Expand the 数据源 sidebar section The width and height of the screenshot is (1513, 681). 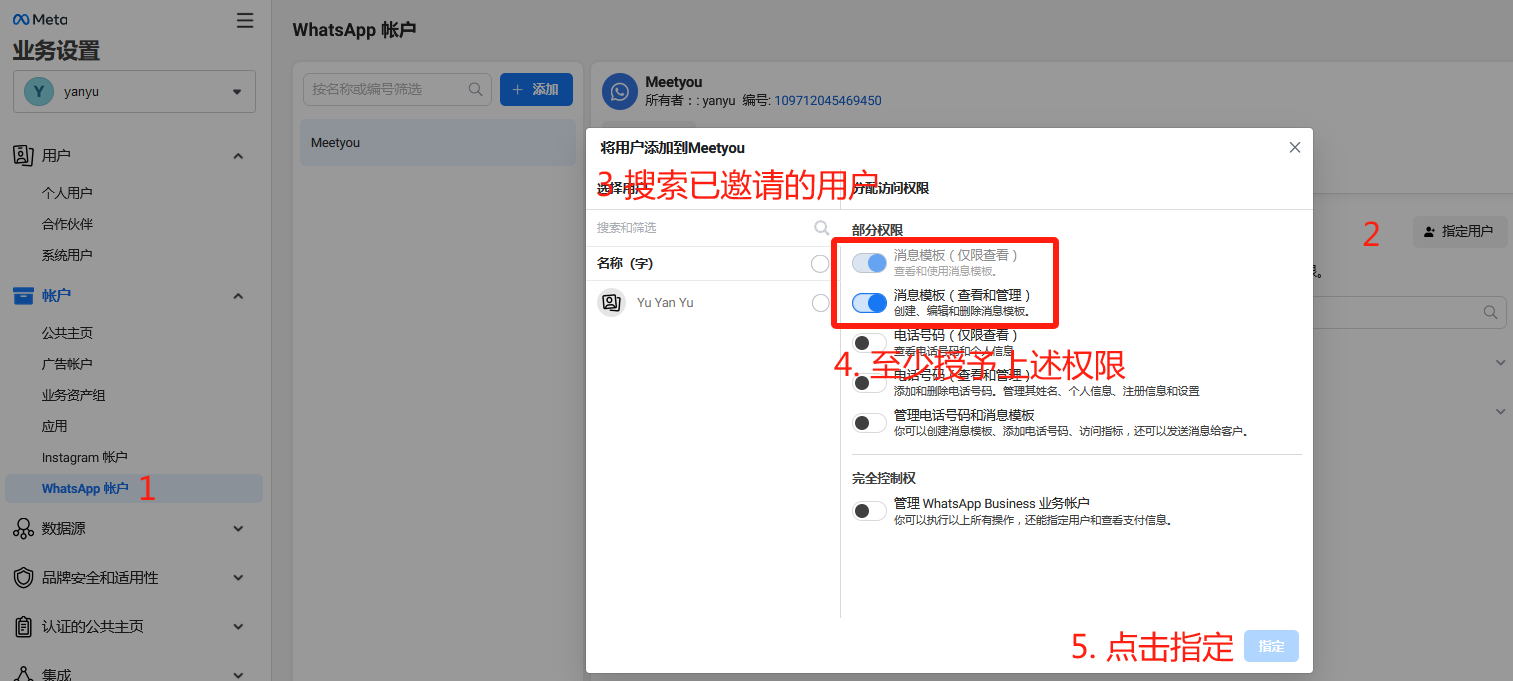[238, 528]
